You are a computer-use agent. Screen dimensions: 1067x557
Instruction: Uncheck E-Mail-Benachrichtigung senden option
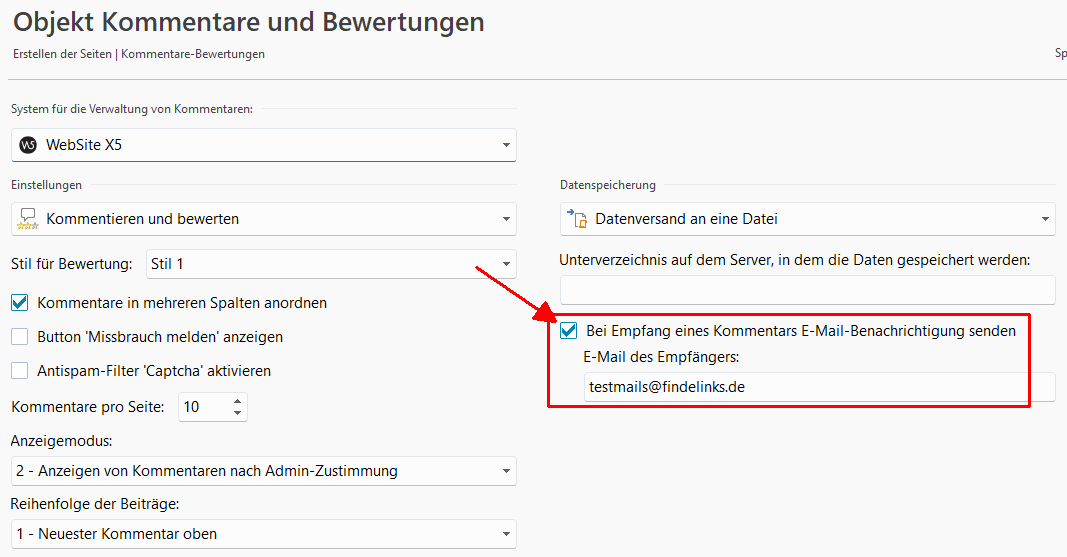pos(569,331)
